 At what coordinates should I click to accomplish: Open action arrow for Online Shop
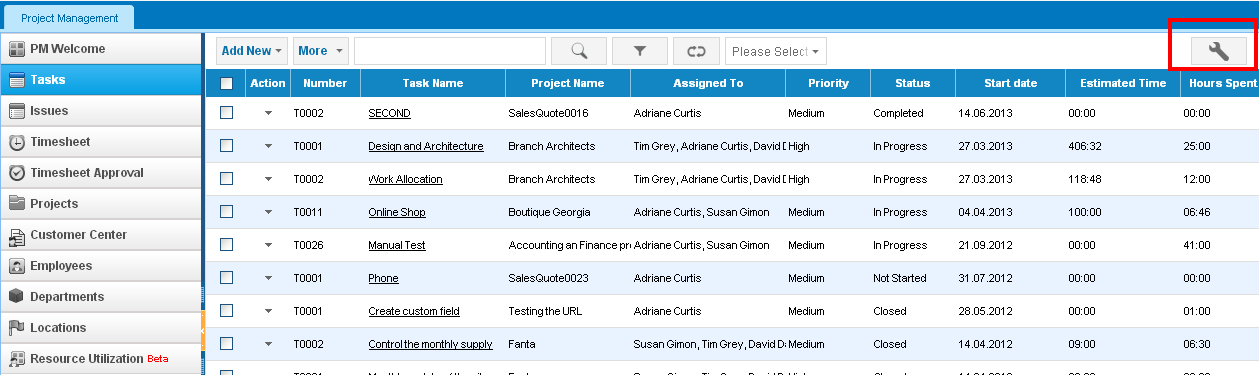(268, 213)
